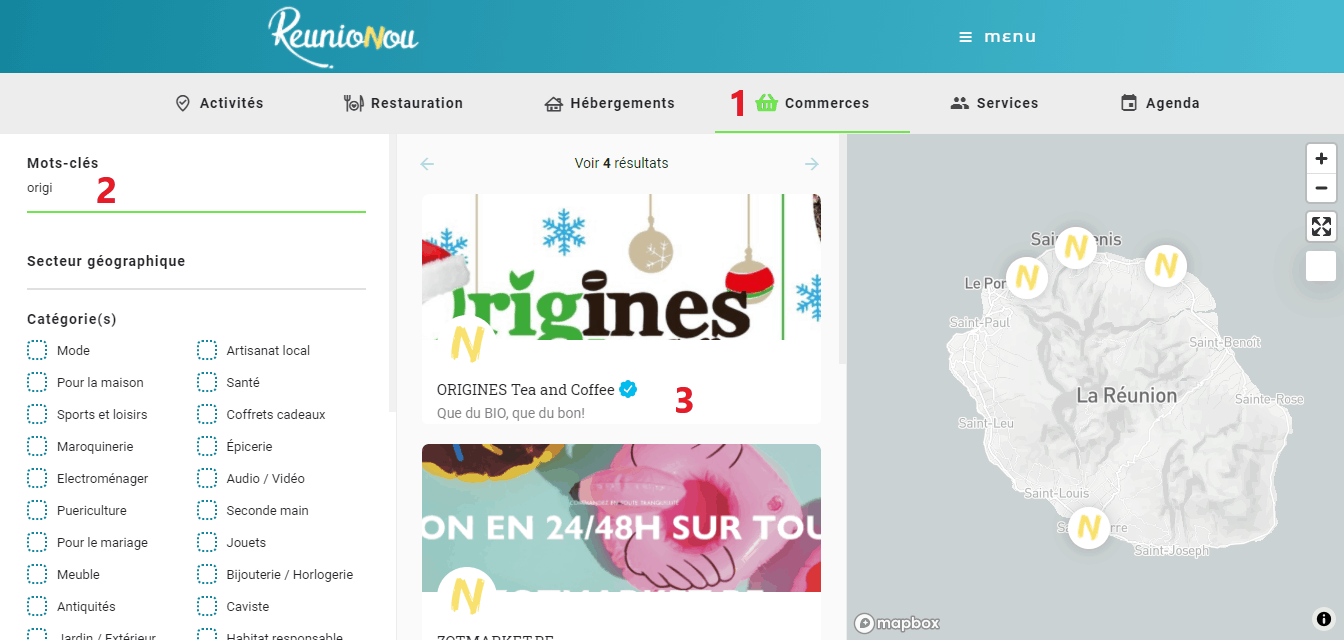Toggle fullscreen map view
1344x640 pixels.
(1321, 227)
